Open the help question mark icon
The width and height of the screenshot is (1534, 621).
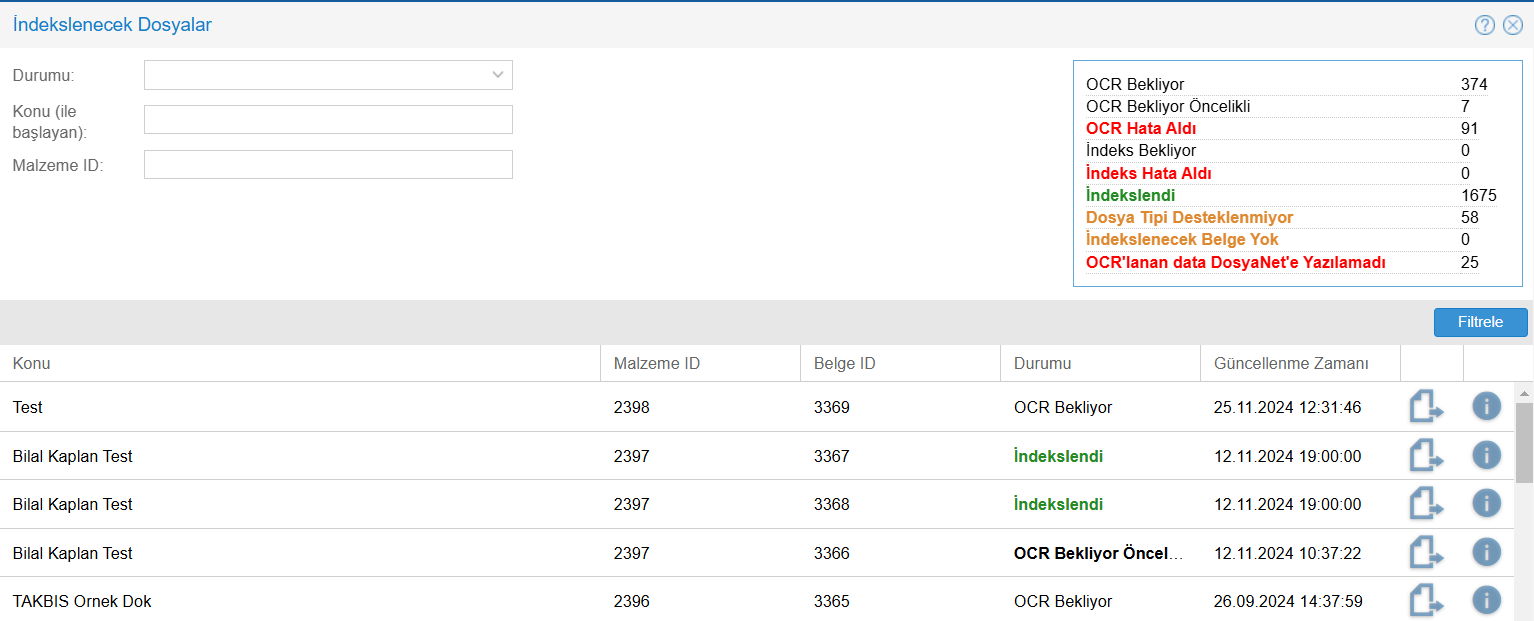click(x=1484, y=25)
